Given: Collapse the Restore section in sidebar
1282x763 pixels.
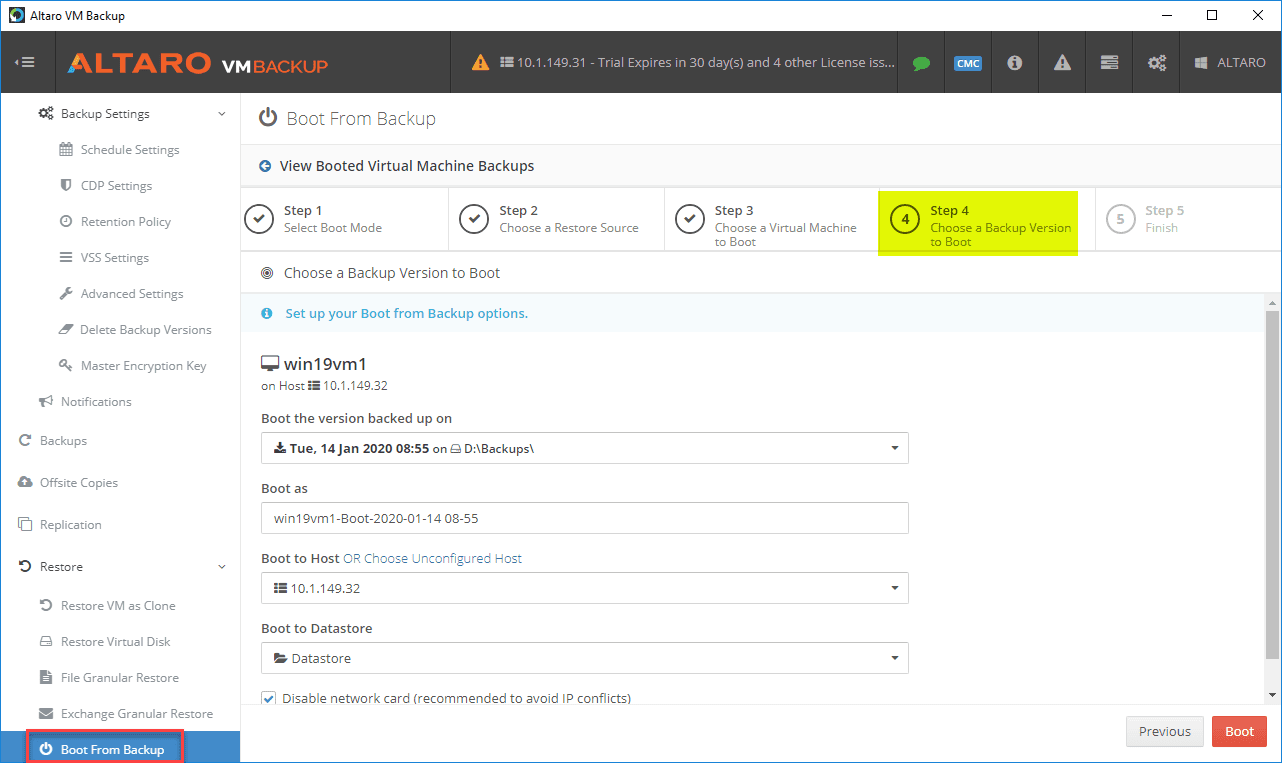Looking at the screenshot, I should coord(222,567).
